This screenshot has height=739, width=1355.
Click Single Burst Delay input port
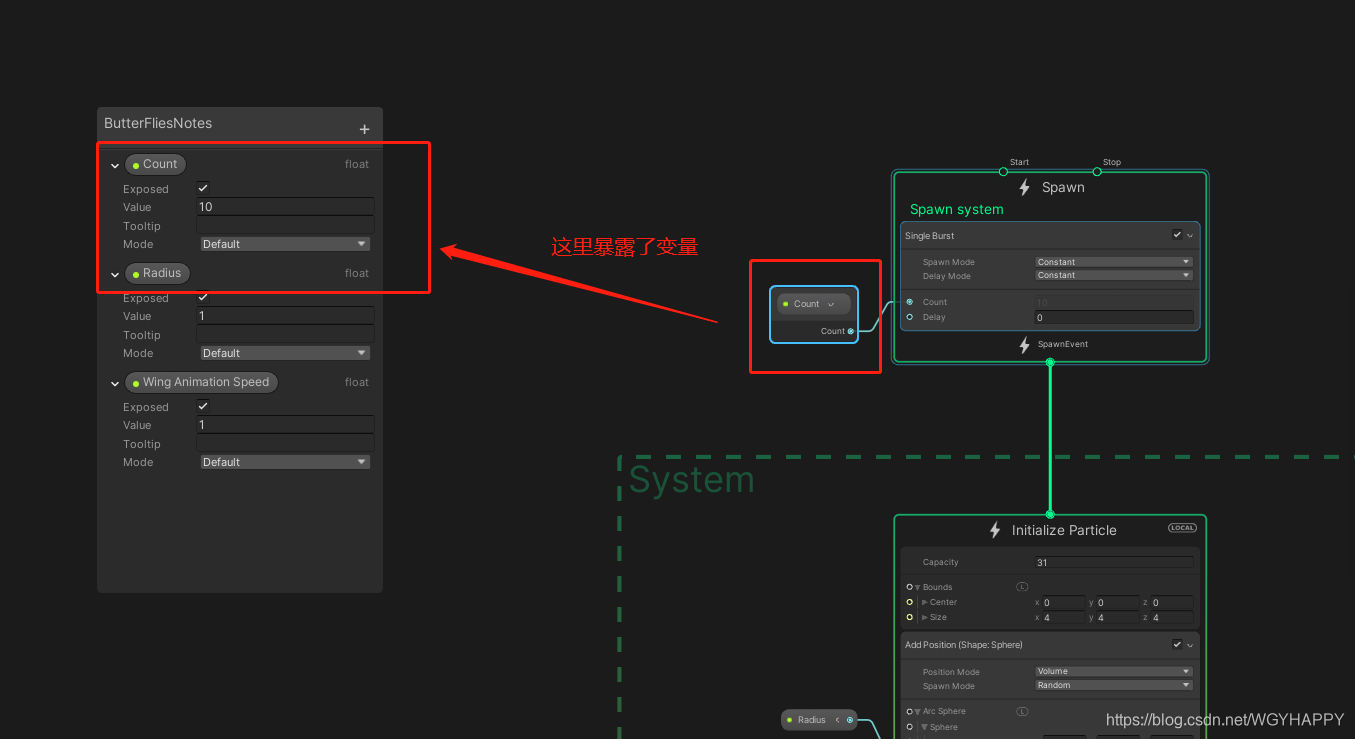909,317
